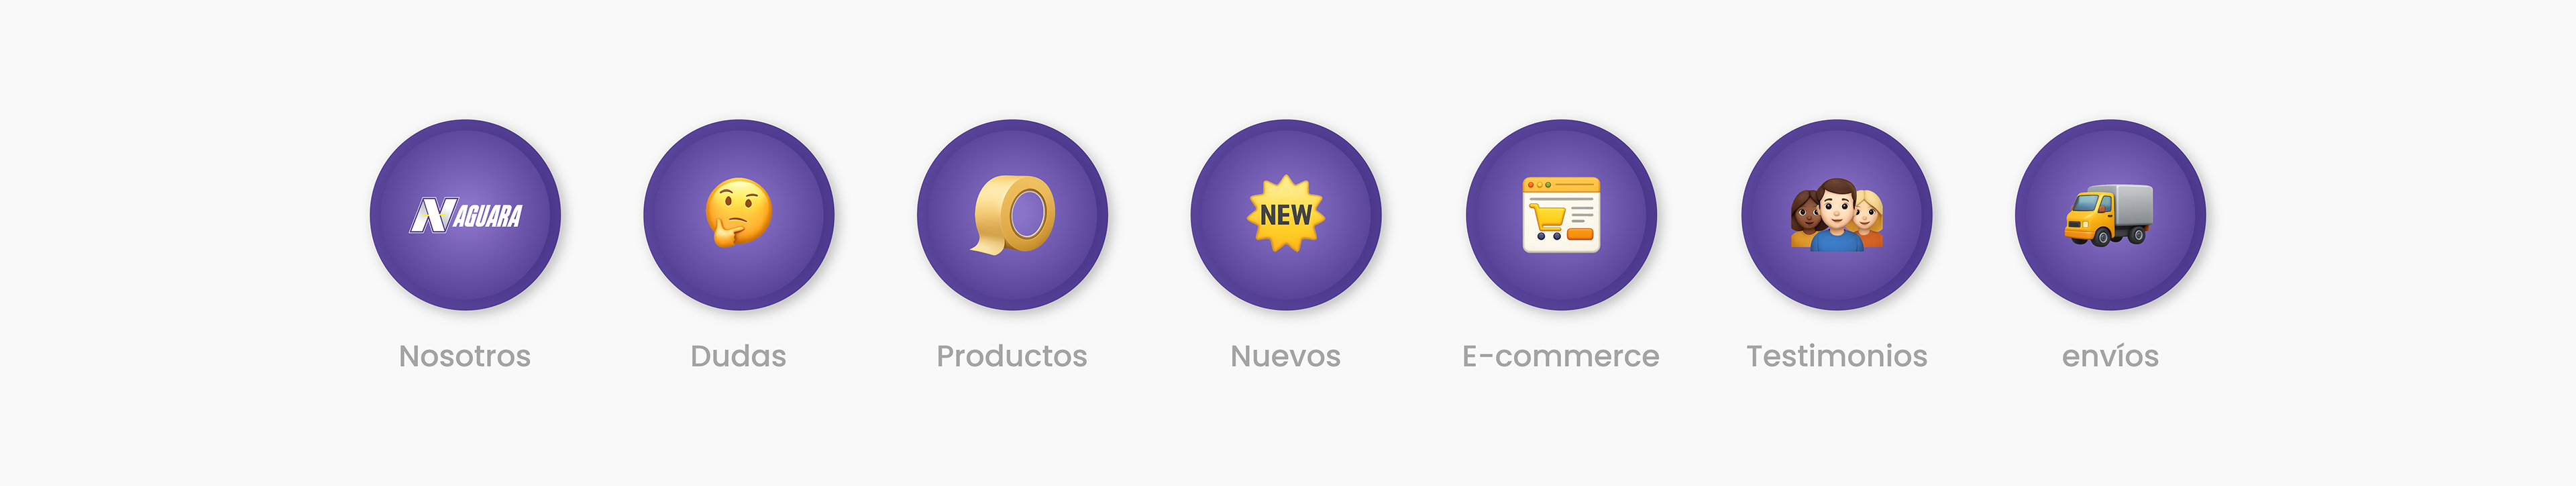Click the Nuevos text label
The height and width of the screenshot is (486, 2576).
point(1286,356)
